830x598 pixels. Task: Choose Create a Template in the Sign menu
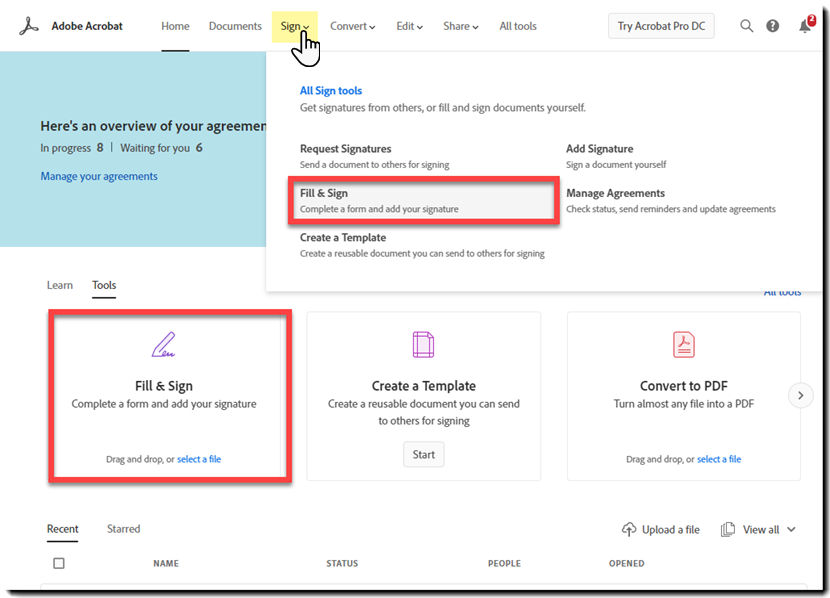[x=423, y=245]
